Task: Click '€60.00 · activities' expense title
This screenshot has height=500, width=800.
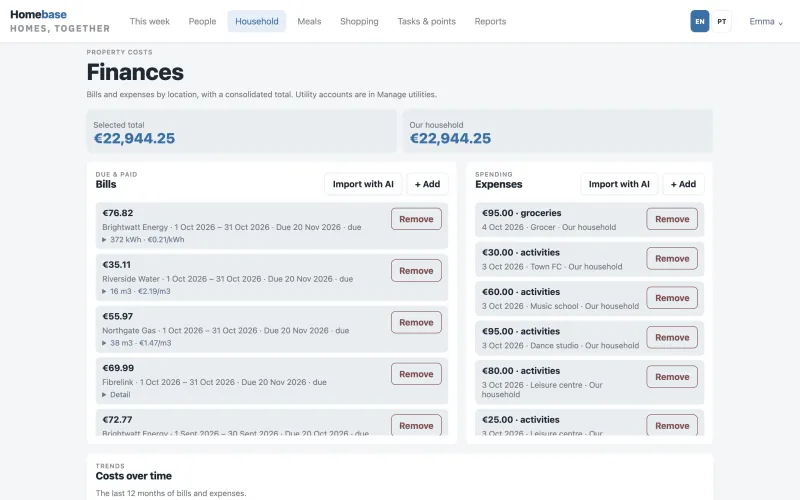Action: pos(521,292)
